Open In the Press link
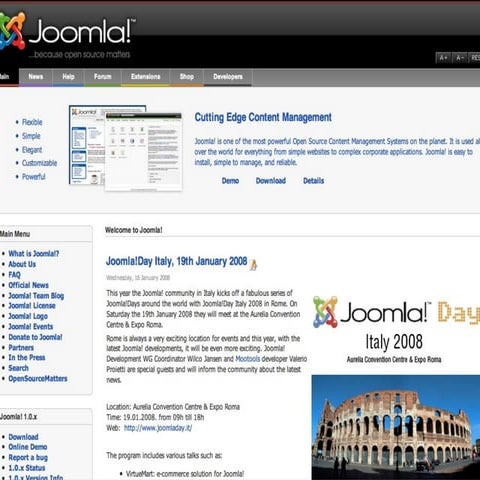 (x=27, y=358)
